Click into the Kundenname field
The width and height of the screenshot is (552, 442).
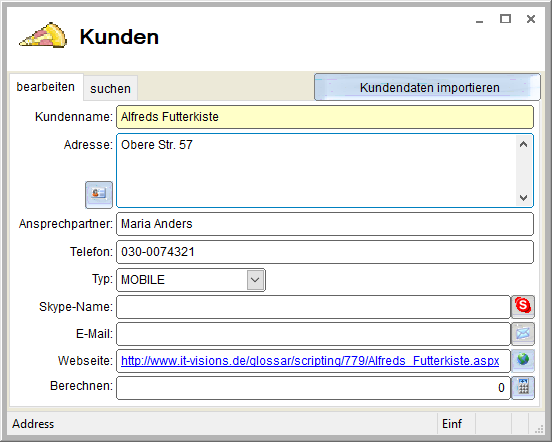[x=325, y=117]
